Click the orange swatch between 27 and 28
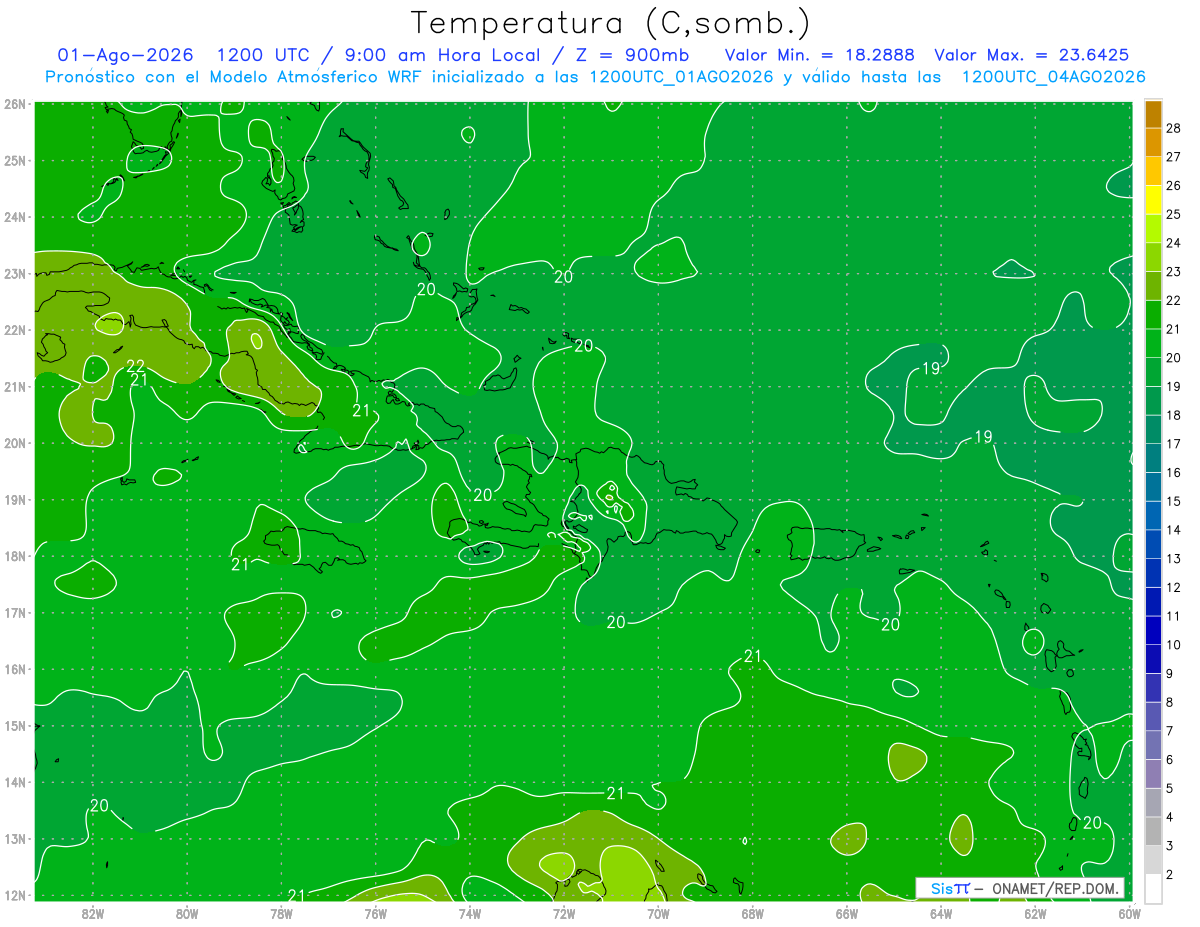This screenshot has height=927, width=1200. [1153, 142]
